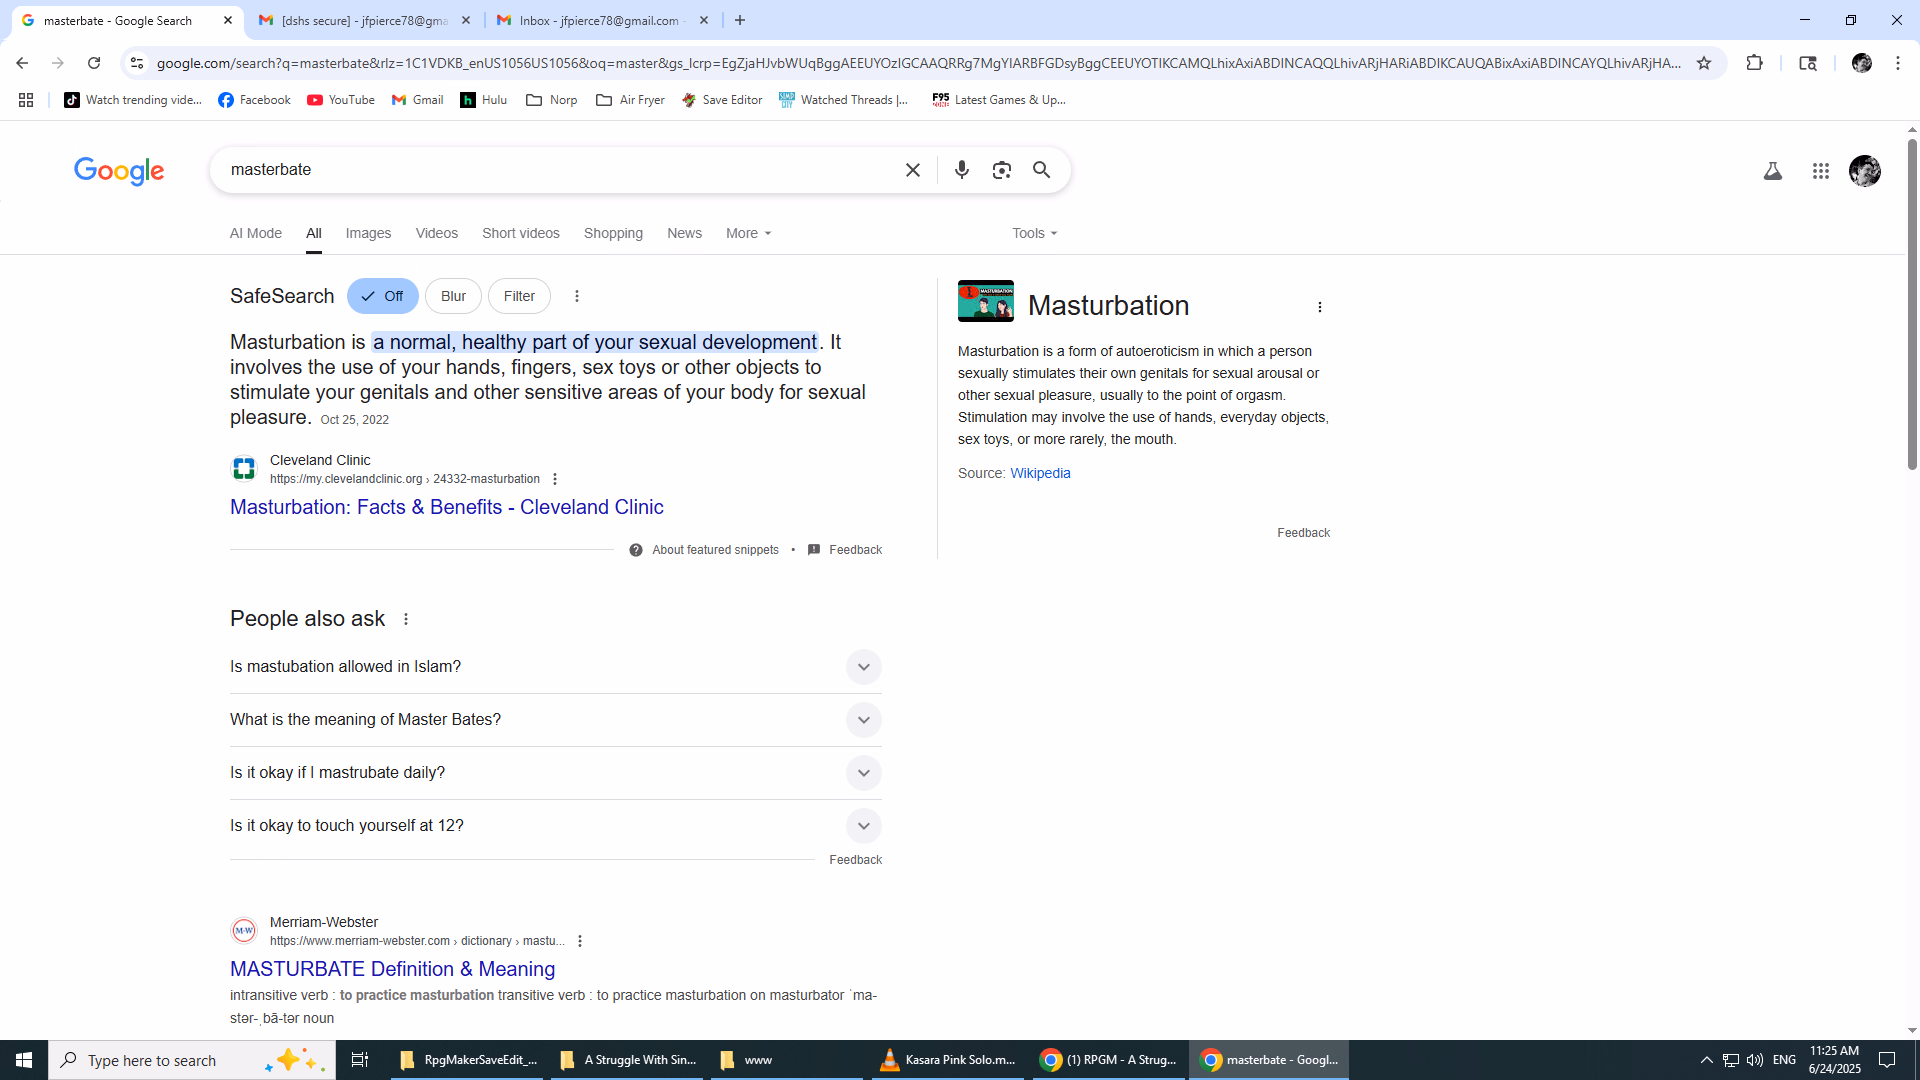Open view site information icon in address bar

[x=137, y=63]
